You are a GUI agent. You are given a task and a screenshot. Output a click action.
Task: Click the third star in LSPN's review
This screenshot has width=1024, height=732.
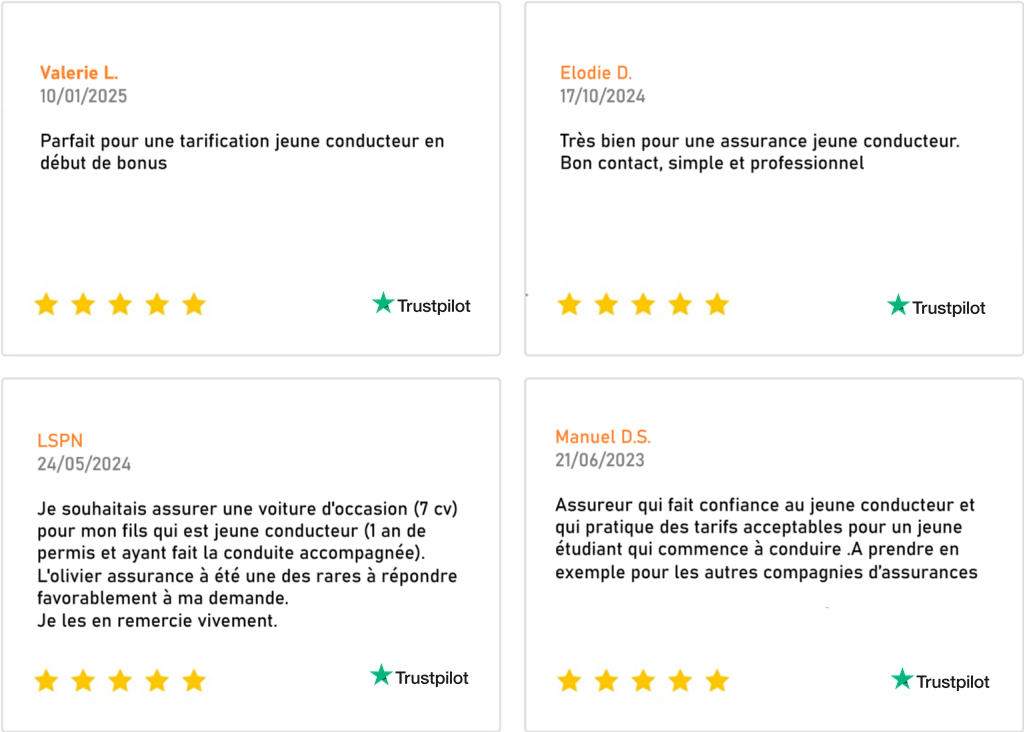pos(120,681)
